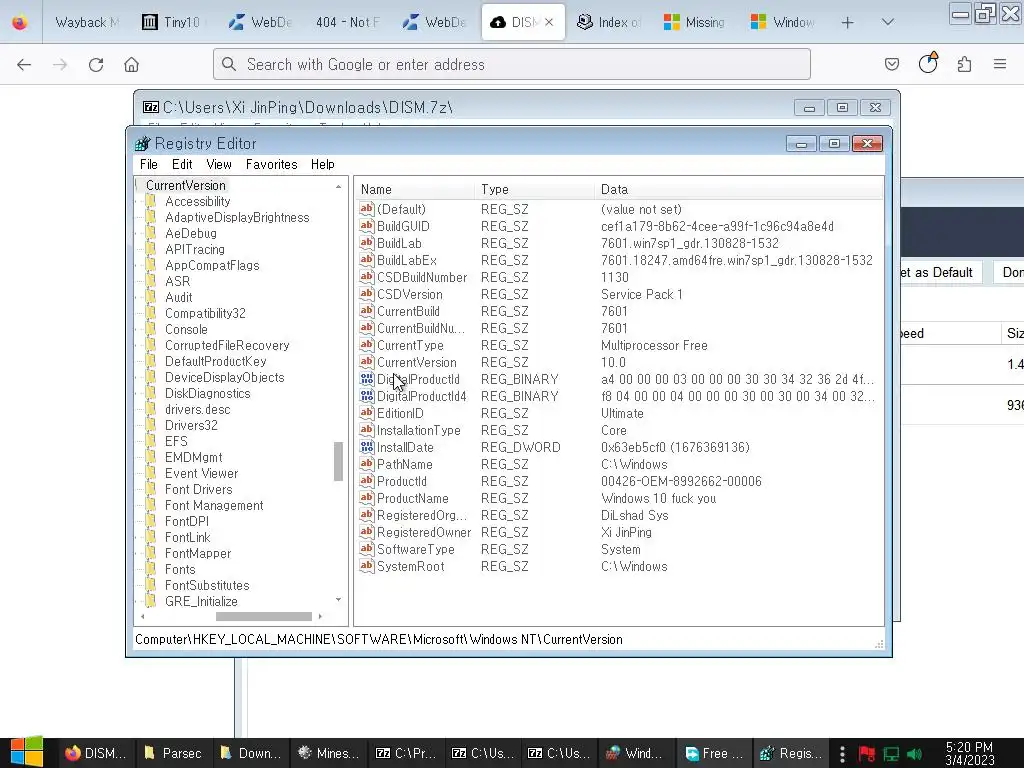Select the CSDVersion value icon
Viewport: 1024px width, 768px height.
point(366,294)
